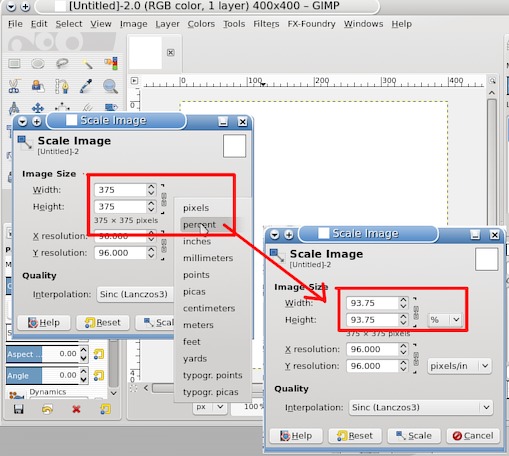
Task: Pick the Scissors Select tool
Action: pyautogui.click(x=14, y=86)
